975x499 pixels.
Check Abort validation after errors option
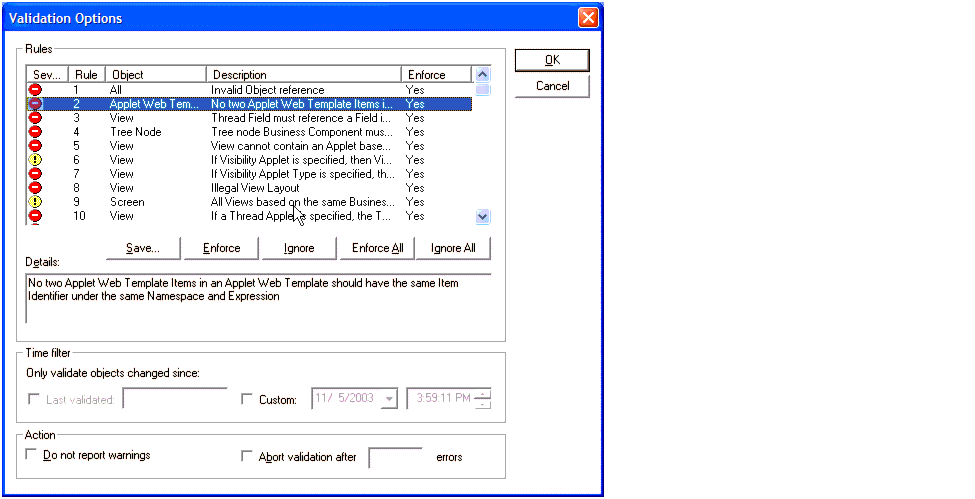(x=247, y=456)
